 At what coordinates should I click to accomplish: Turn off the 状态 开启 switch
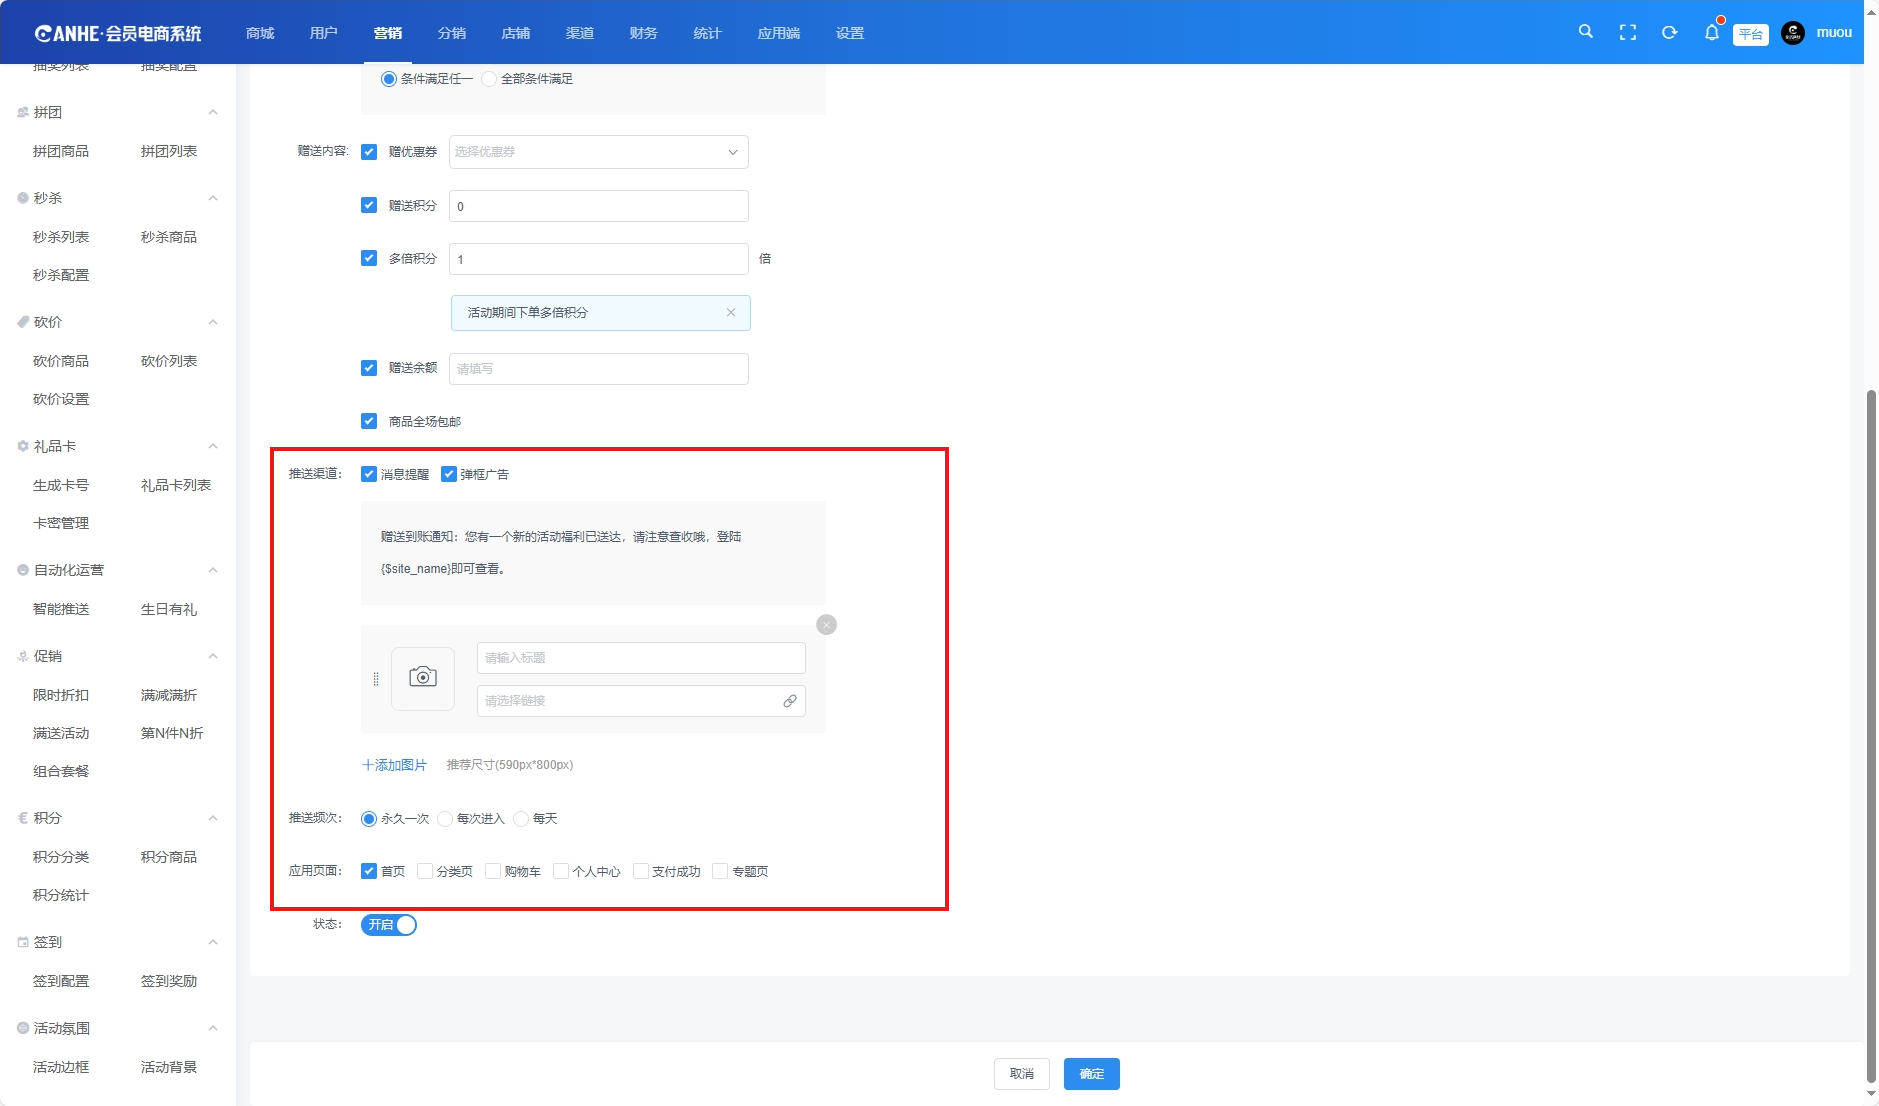[389, 925]
